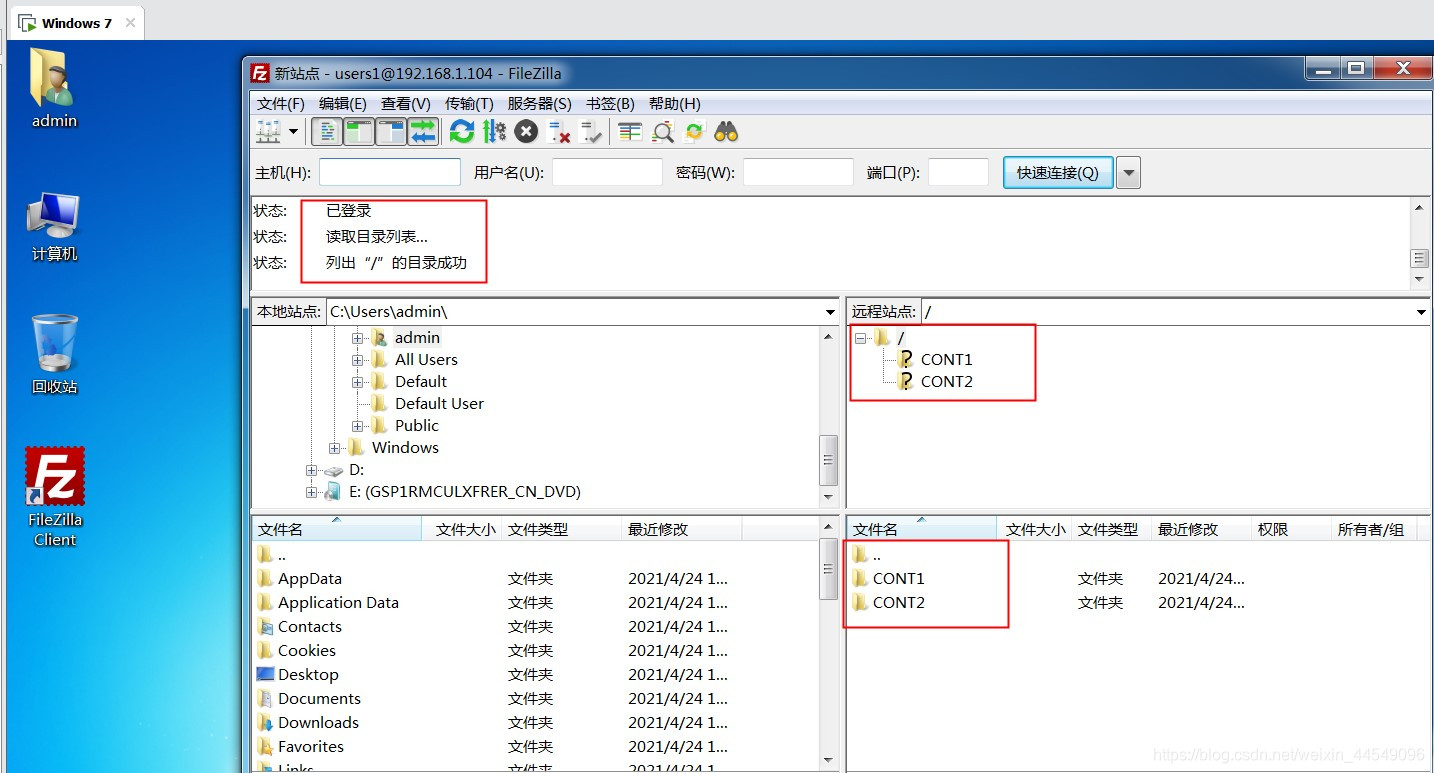Open the admin desktop folder icon
Viewport: 1434px width, 773px height.
coord(54,90)
